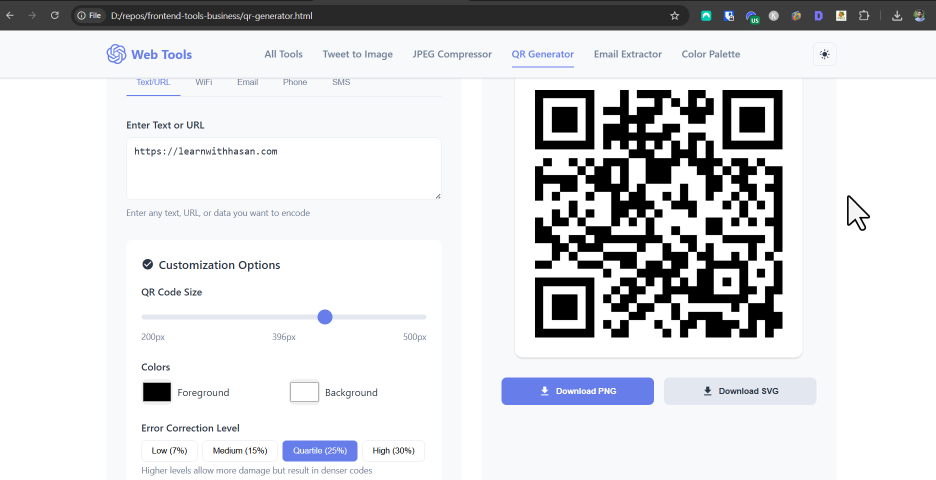Open JPEG Compressor in navigation
This screenshot has width=936, height=480.
coord(452,54)
